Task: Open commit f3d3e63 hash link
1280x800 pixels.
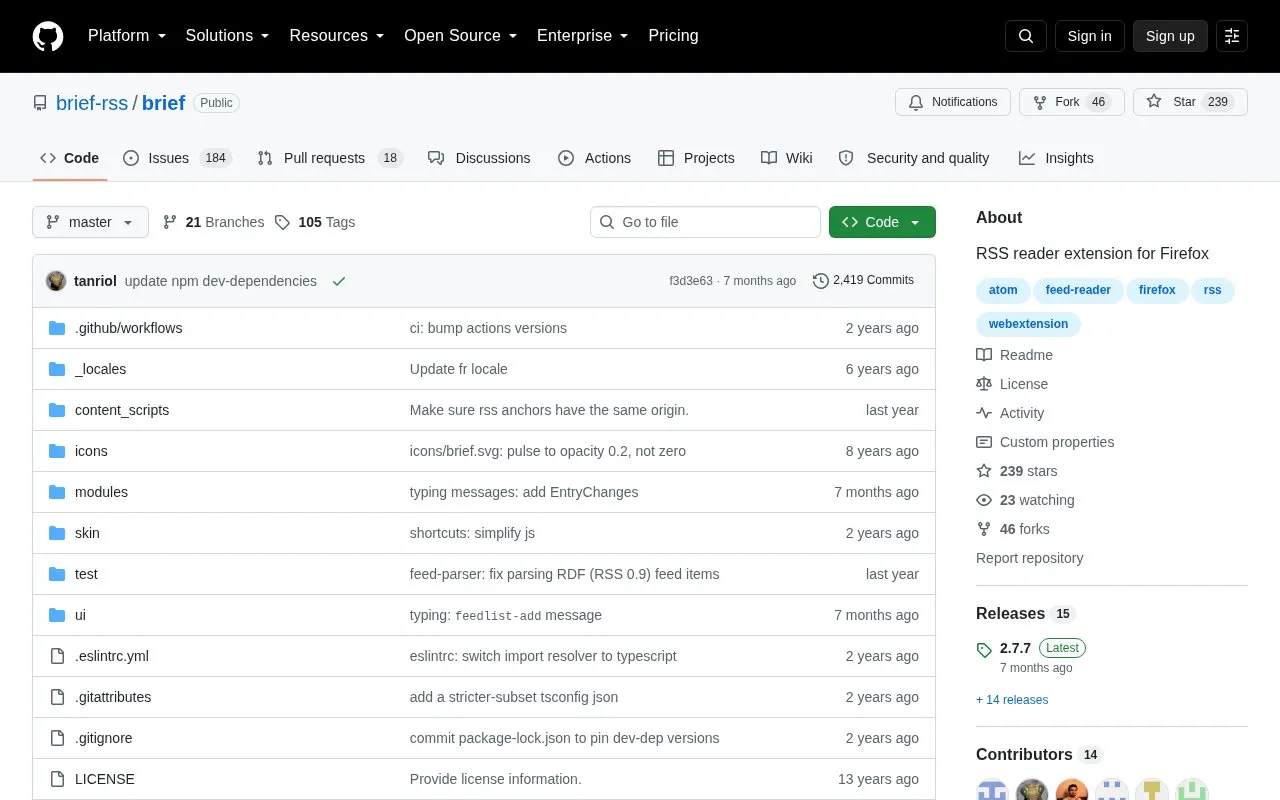Action: tap(691, 281)
